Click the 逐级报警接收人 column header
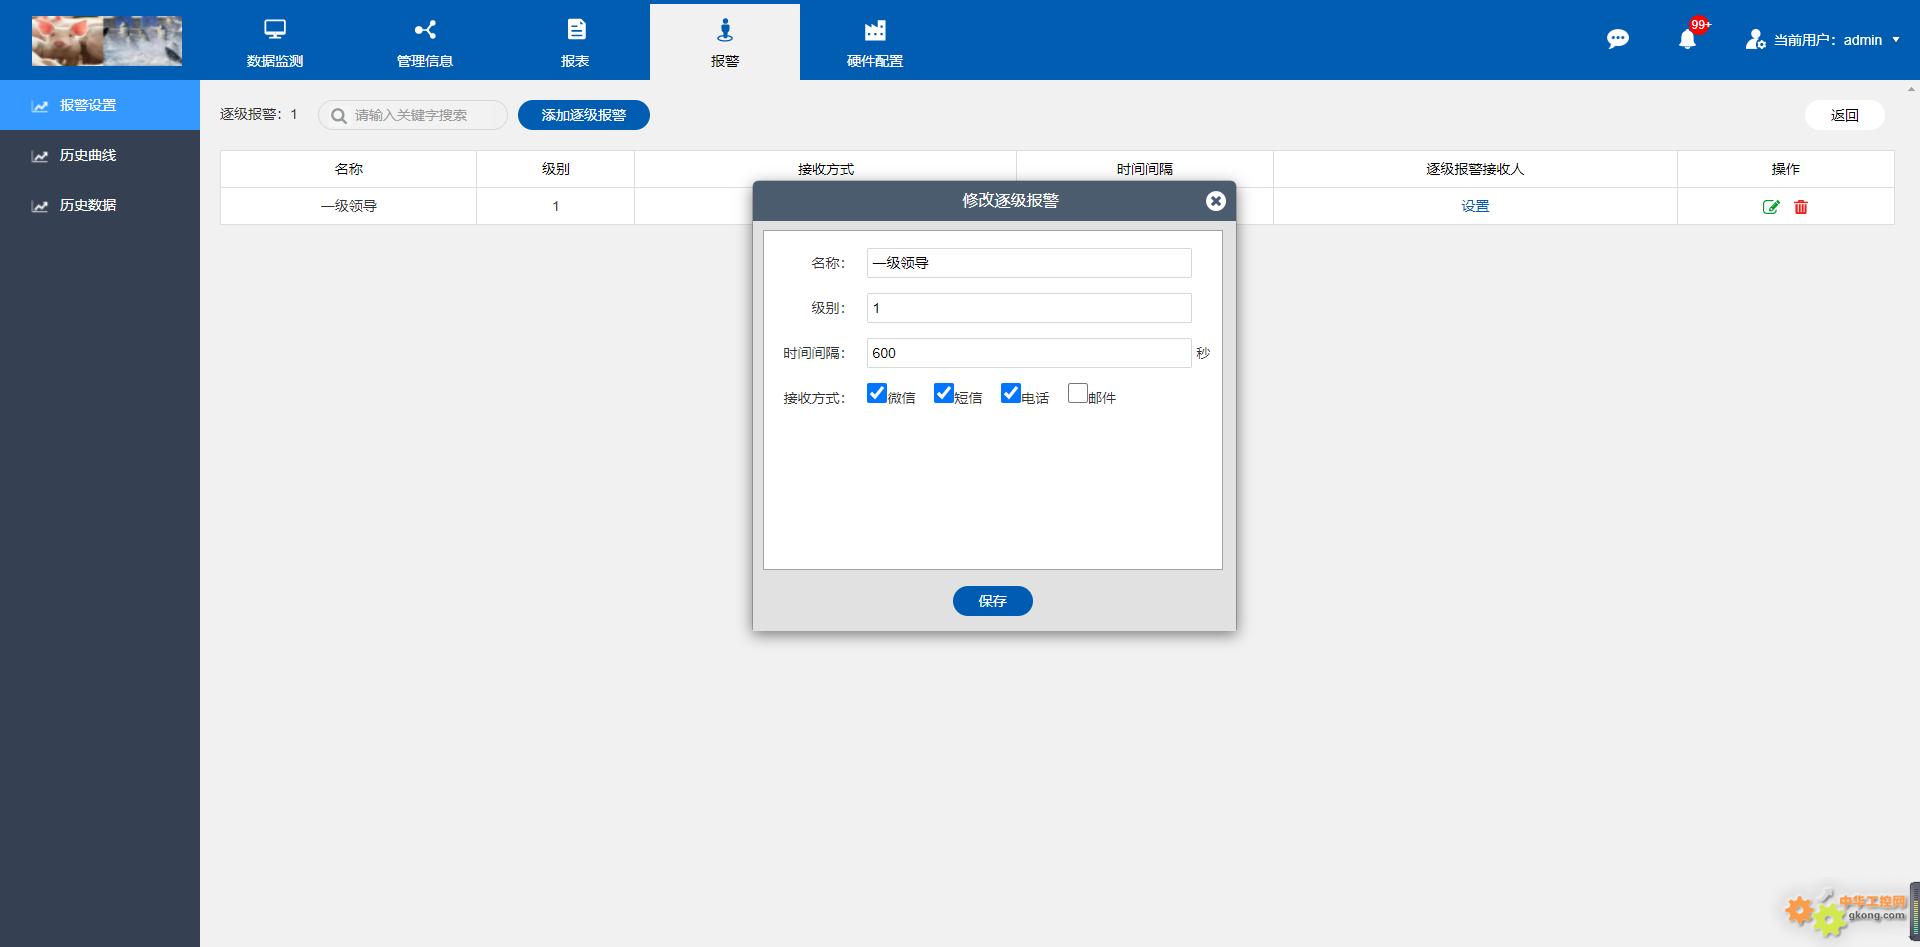This screenshot has width=1920, height=947. click(1475, 169)
